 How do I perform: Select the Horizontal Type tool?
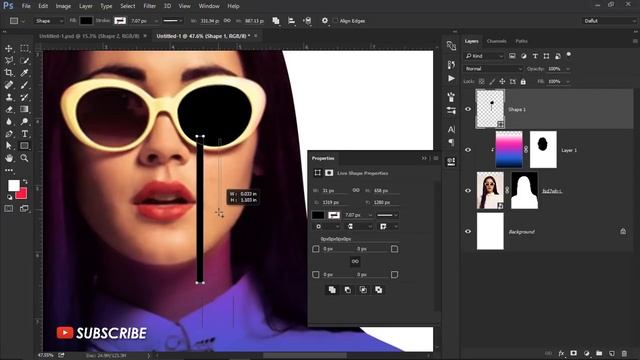(24, 134)
